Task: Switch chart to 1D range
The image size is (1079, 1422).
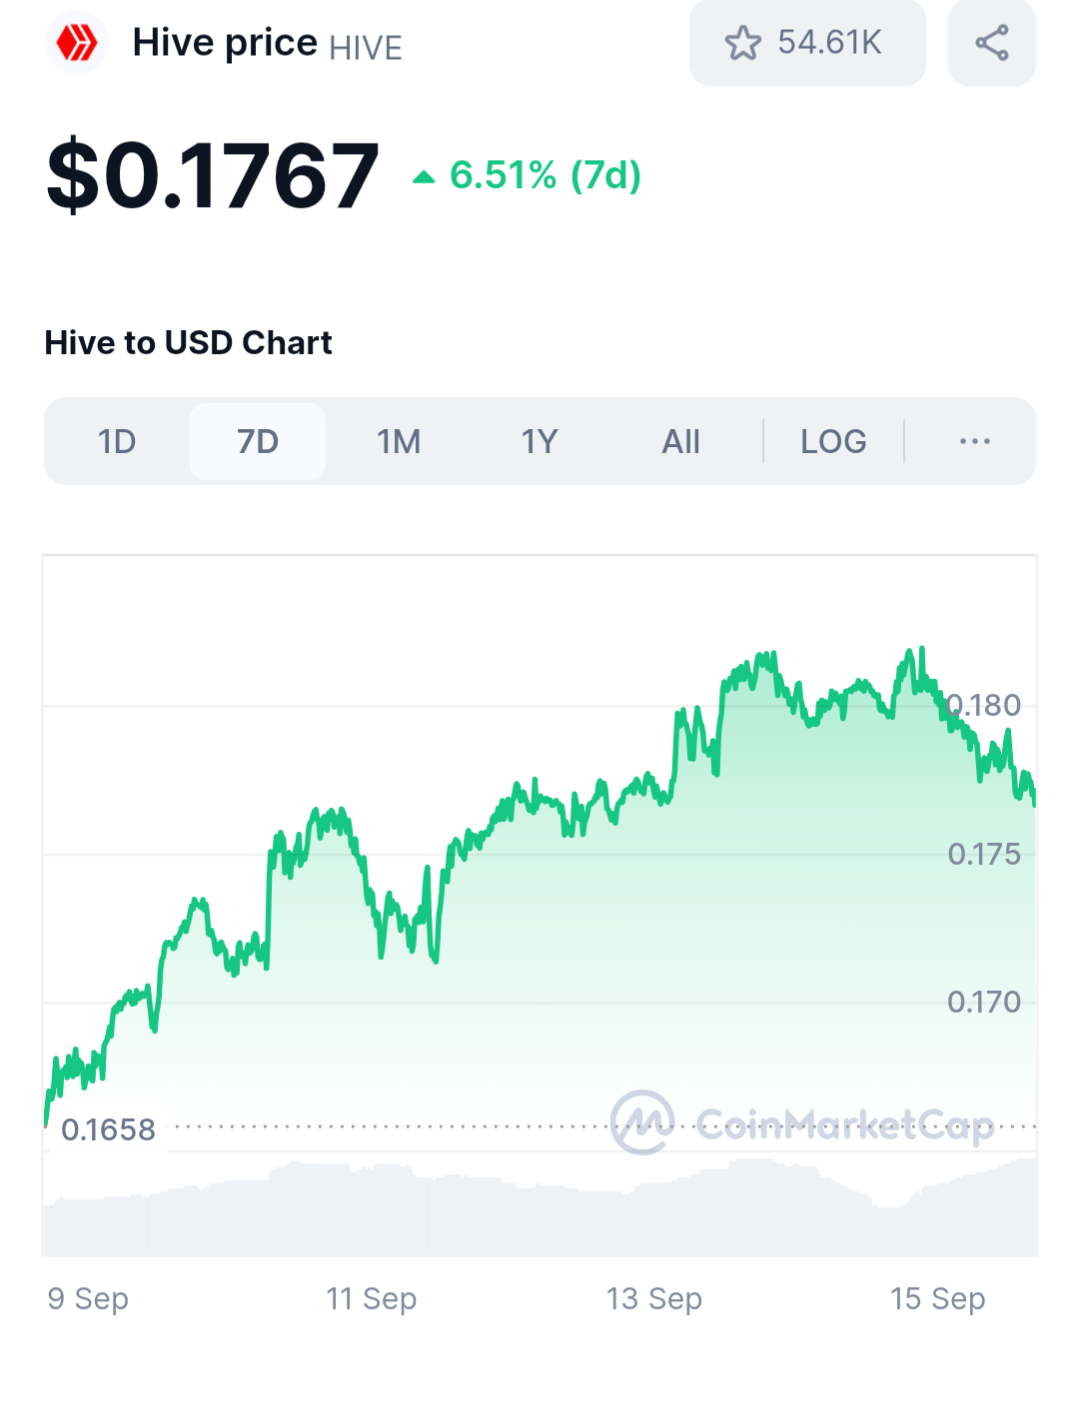Action: (x=117, y=441)
